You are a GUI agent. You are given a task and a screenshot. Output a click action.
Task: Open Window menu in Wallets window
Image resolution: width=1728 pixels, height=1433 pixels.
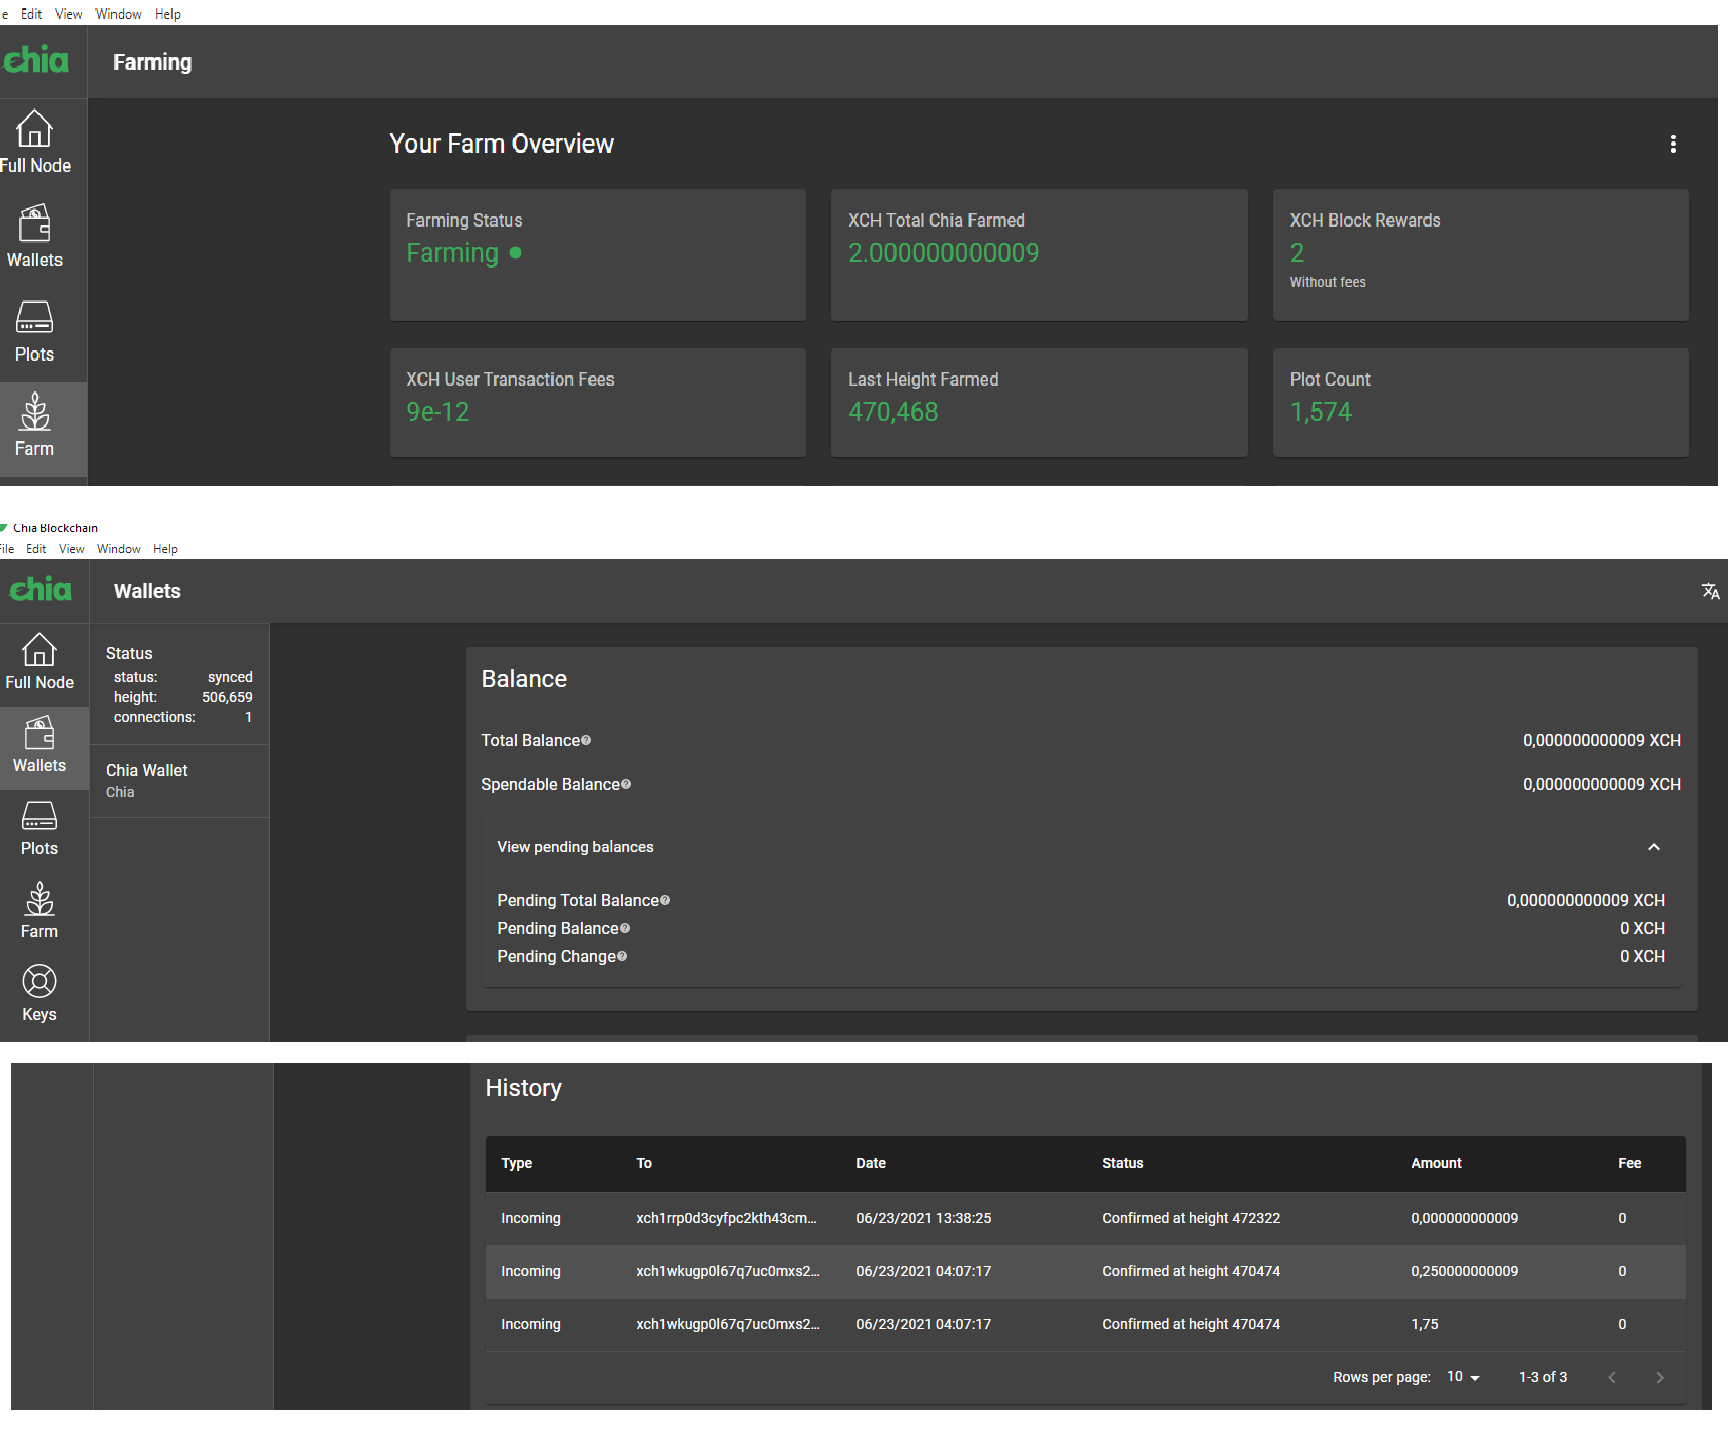point(119,549)
